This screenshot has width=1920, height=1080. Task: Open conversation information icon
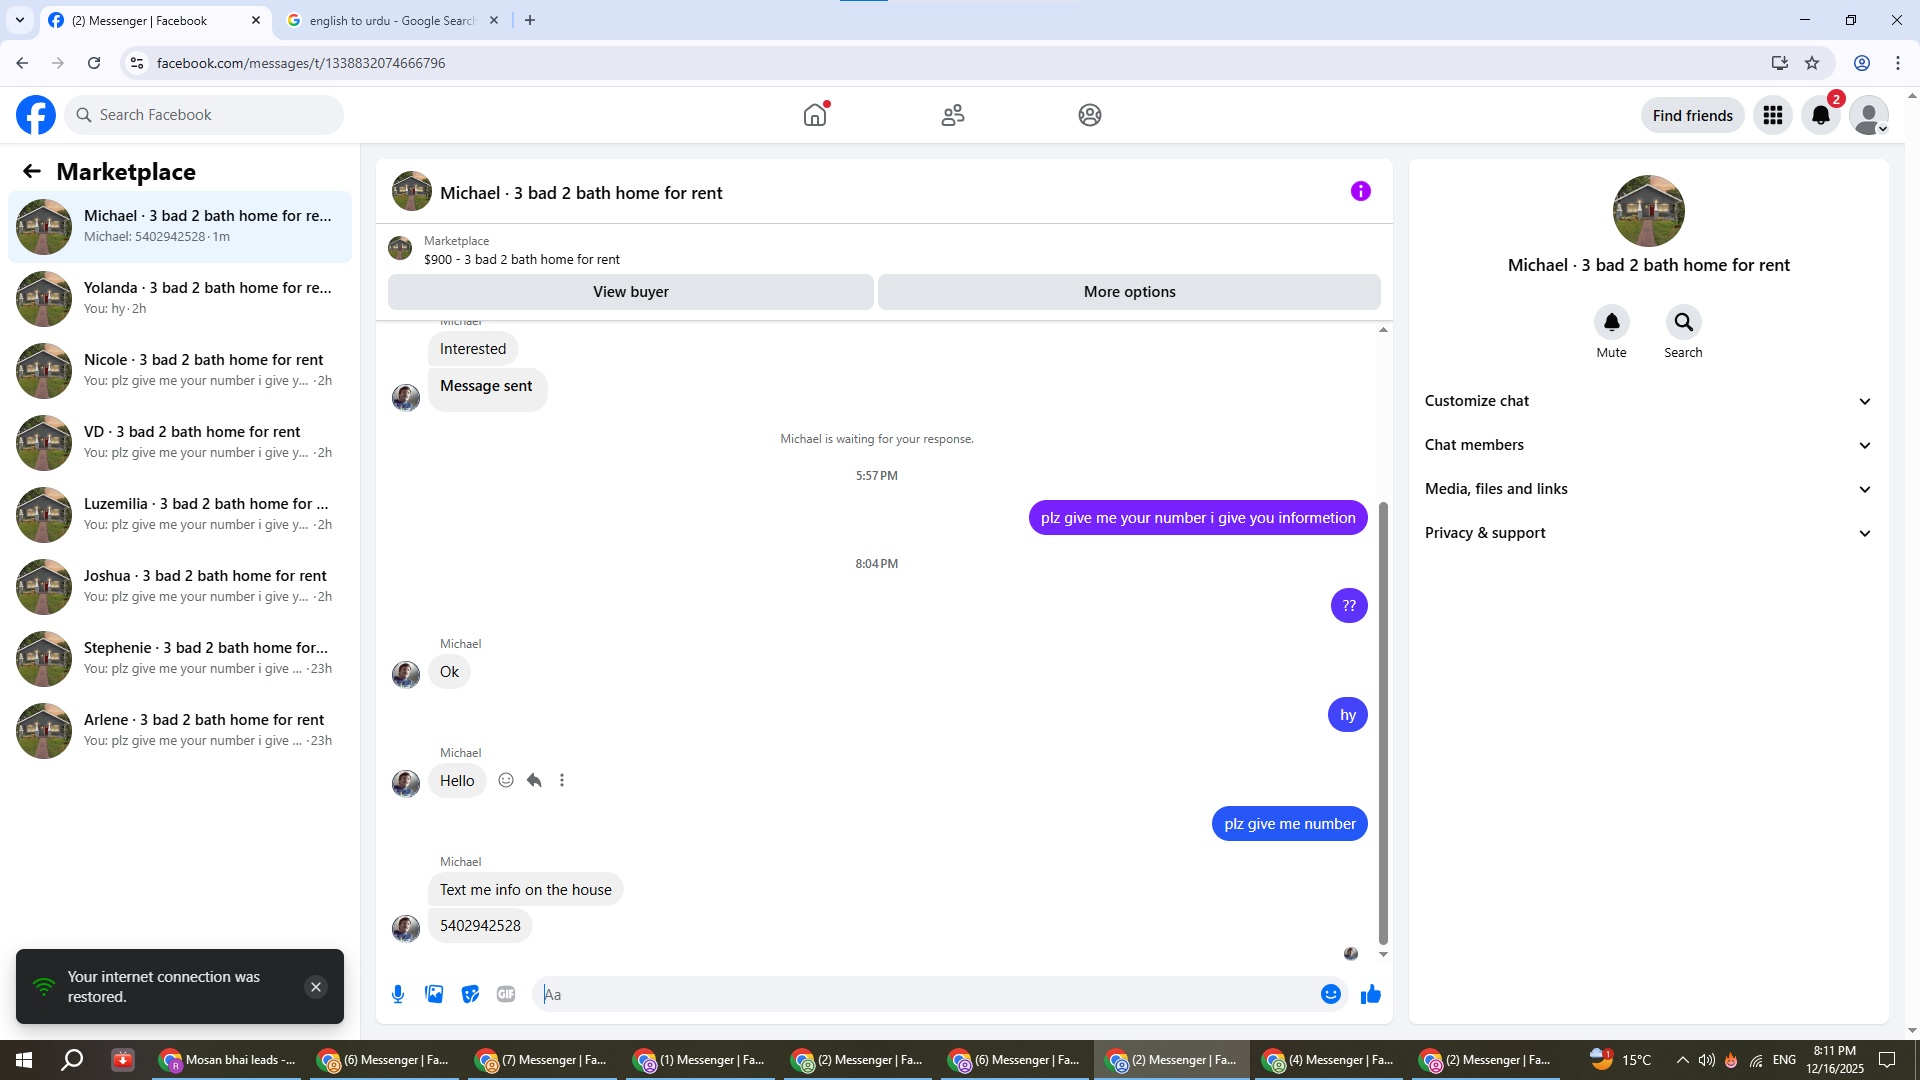(1361, 191)
